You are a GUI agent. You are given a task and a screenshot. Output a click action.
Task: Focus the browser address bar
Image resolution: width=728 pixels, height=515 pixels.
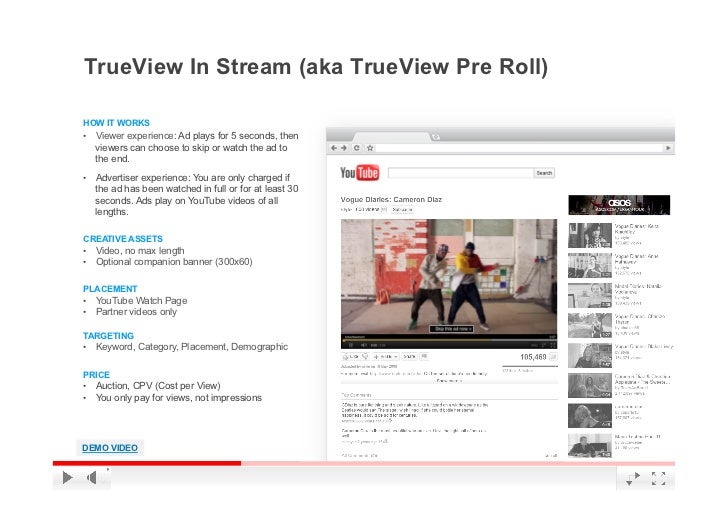pos(520,148)
